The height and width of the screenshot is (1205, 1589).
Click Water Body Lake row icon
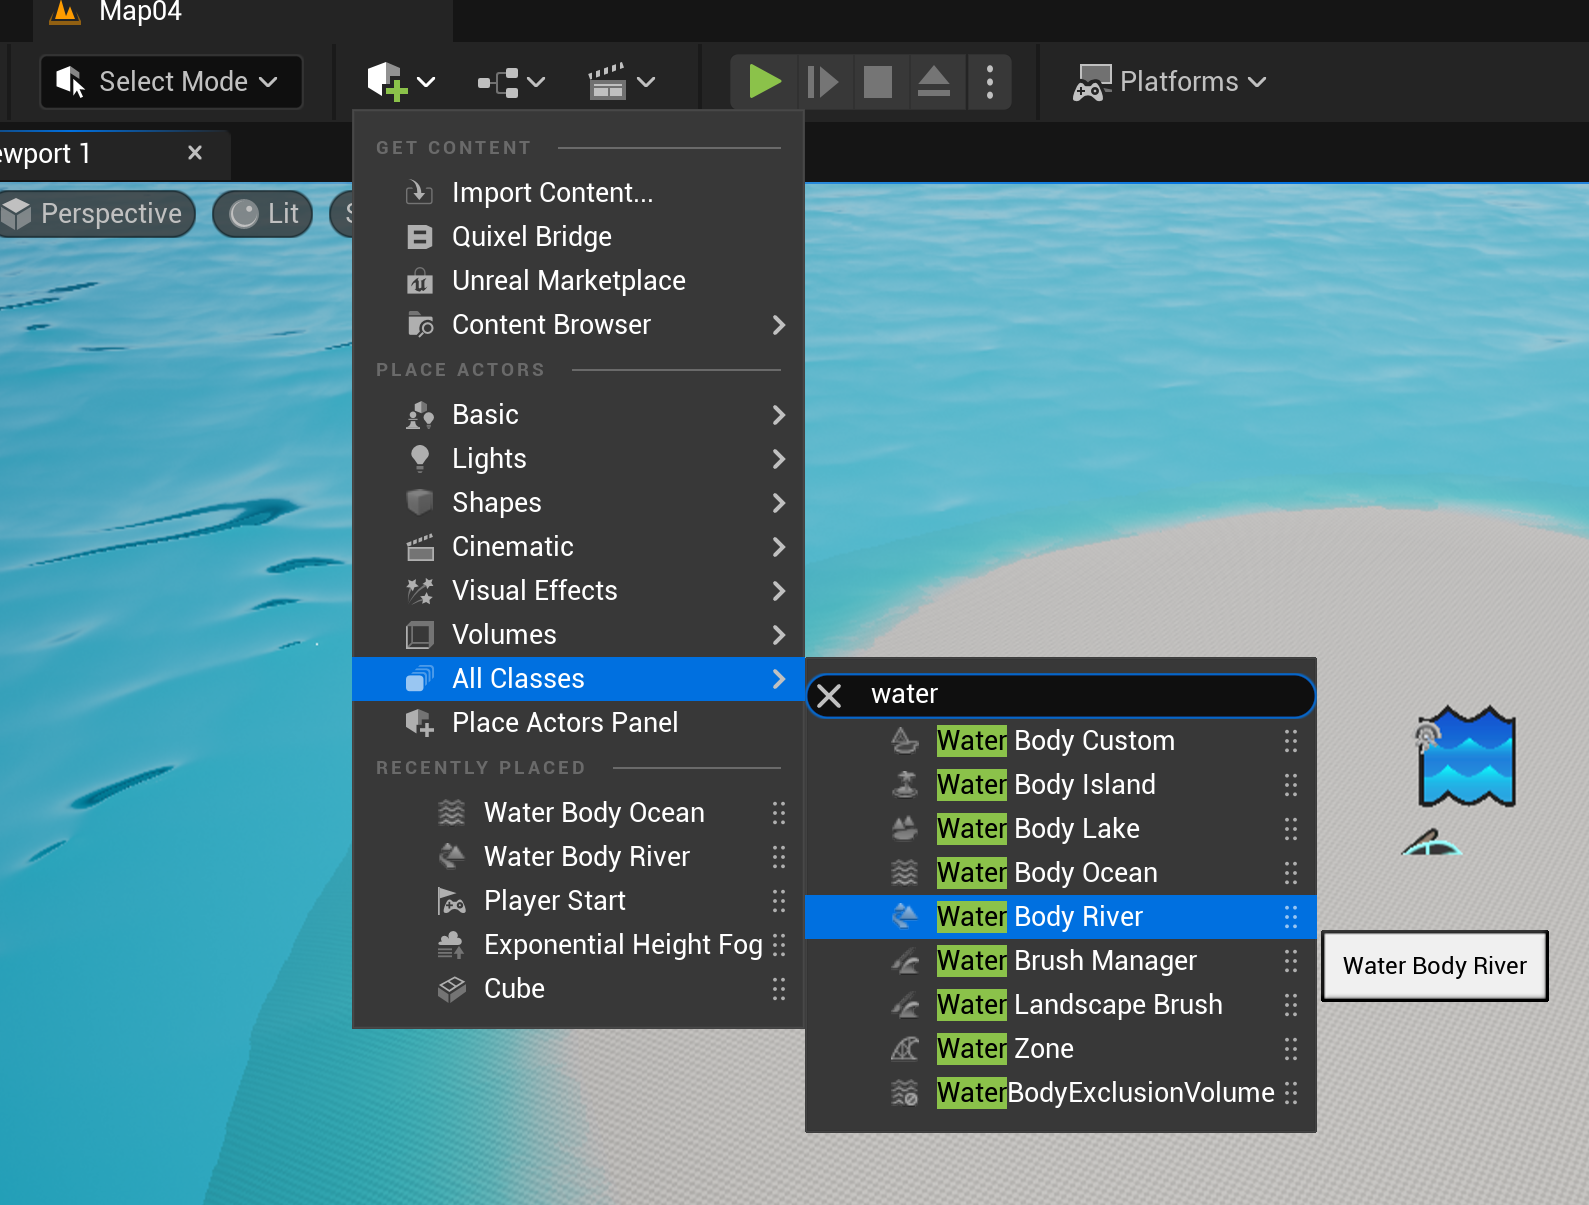coord(905,828)
